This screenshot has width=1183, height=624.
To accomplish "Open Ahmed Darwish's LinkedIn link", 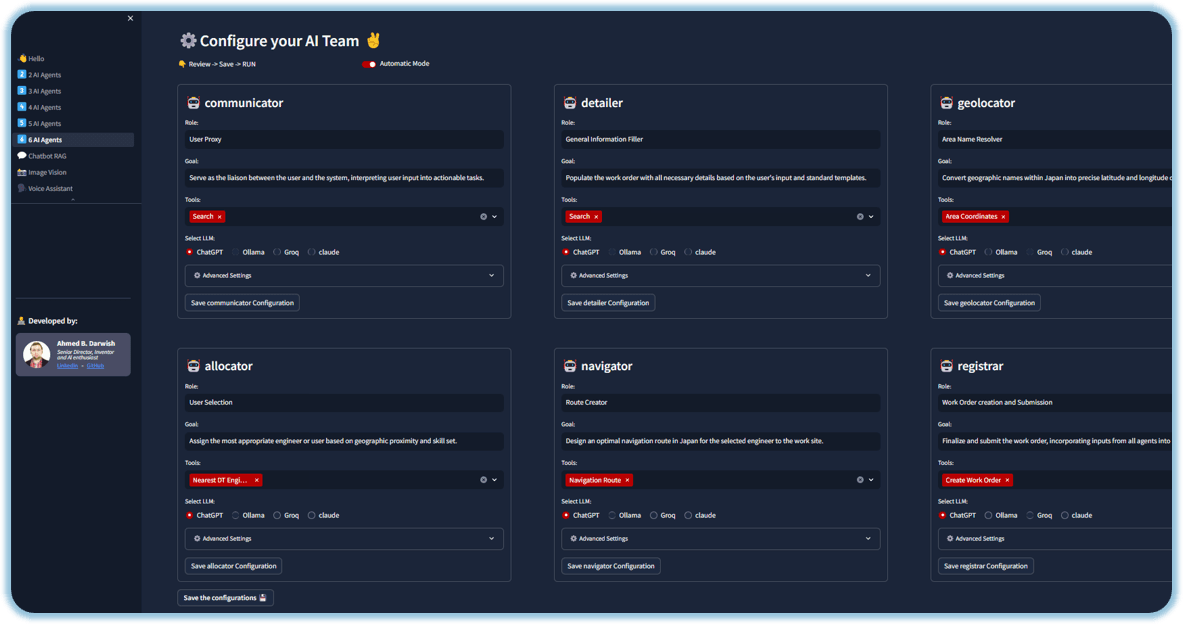I will pyautogui.click(x=67, y=366).
